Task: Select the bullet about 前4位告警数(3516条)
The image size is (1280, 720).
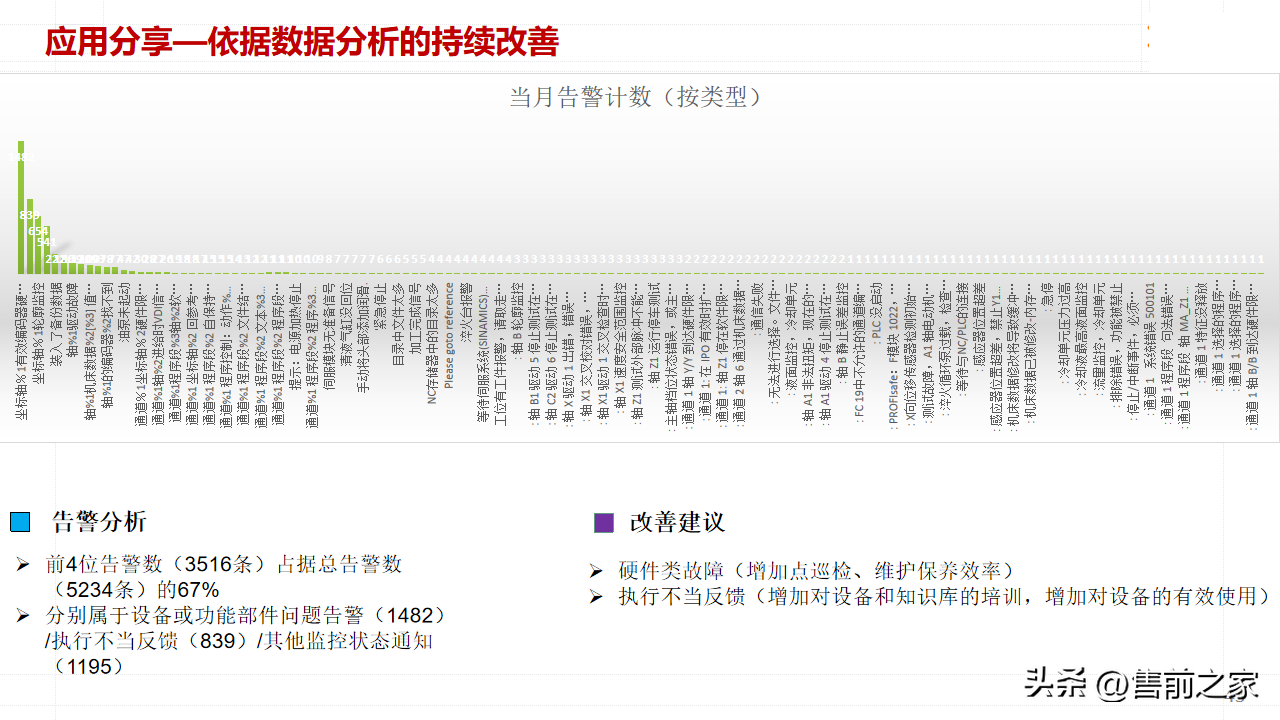Action: 224,576
